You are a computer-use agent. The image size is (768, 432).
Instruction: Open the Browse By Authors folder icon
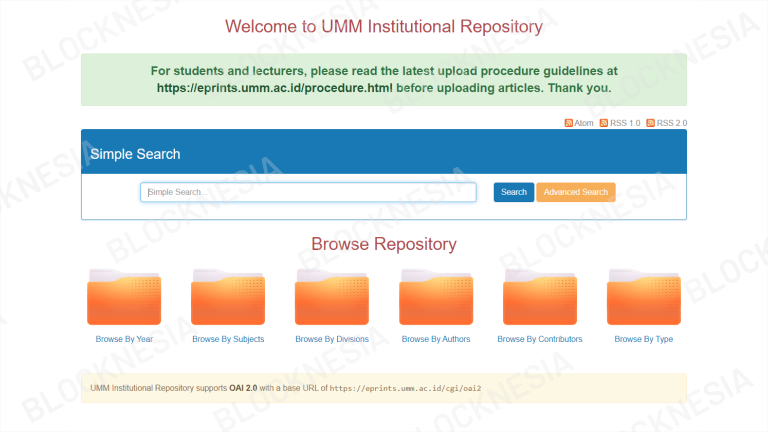point(436,297)
